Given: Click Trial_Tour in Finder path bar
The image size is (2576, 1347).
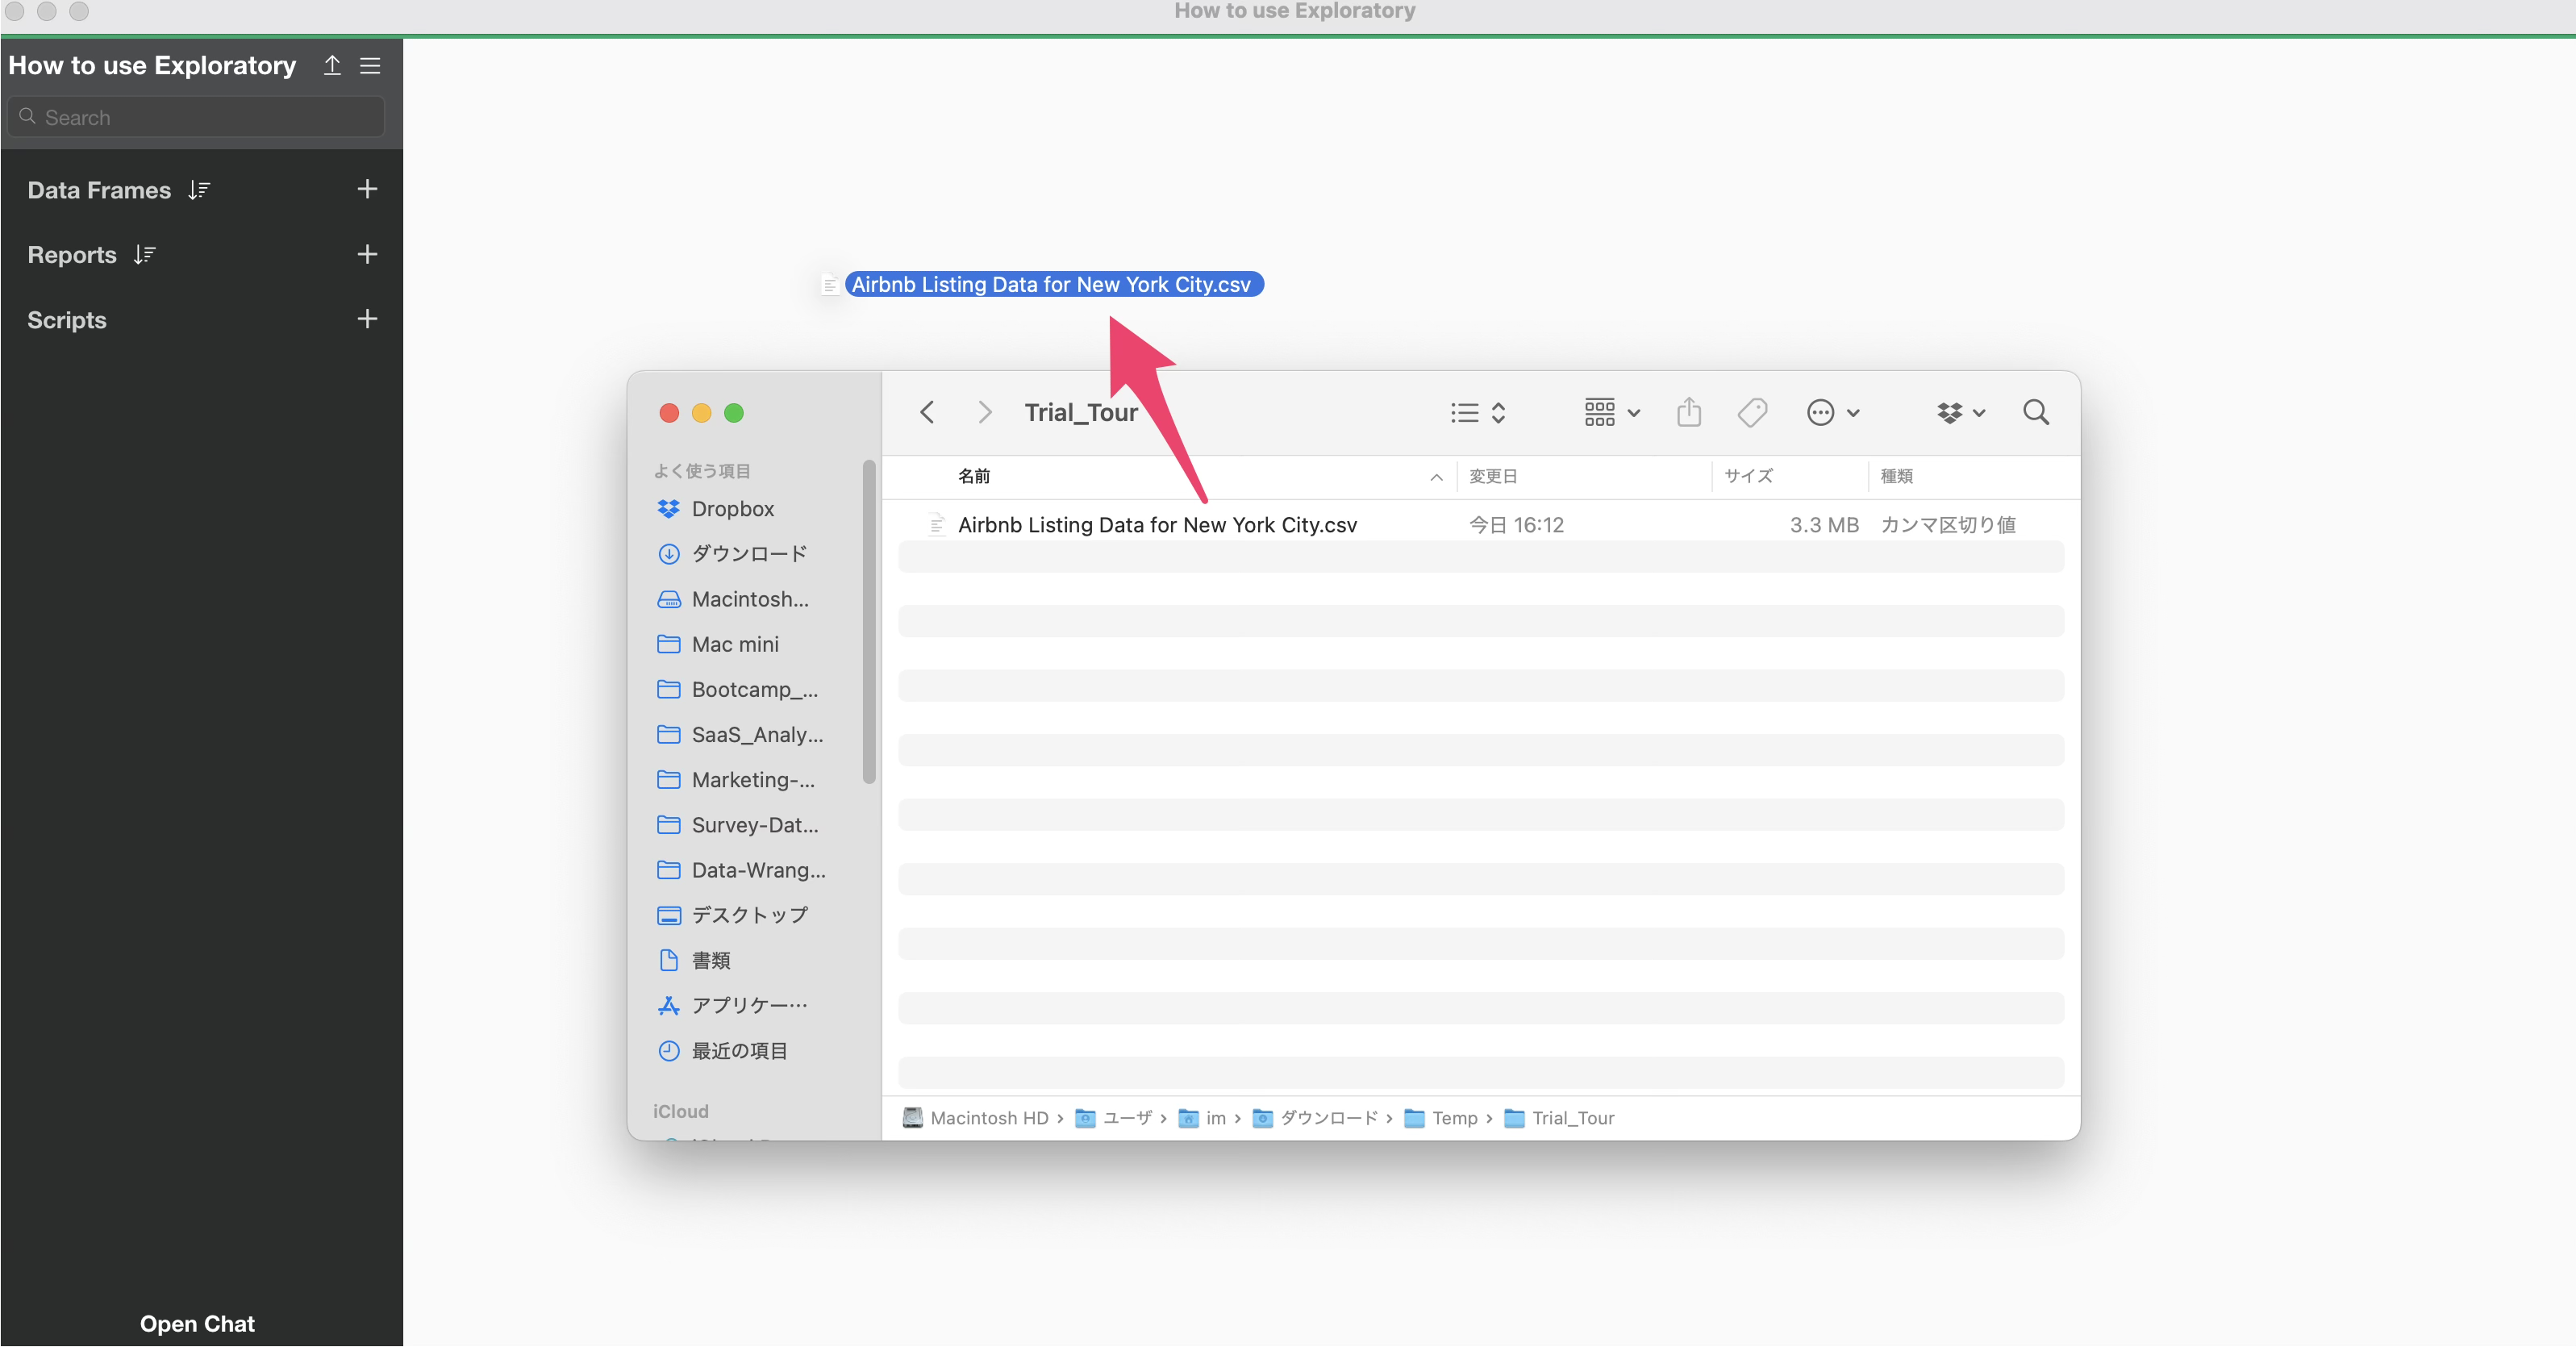Looking at the screenshot, I should click(1559, 1118).
